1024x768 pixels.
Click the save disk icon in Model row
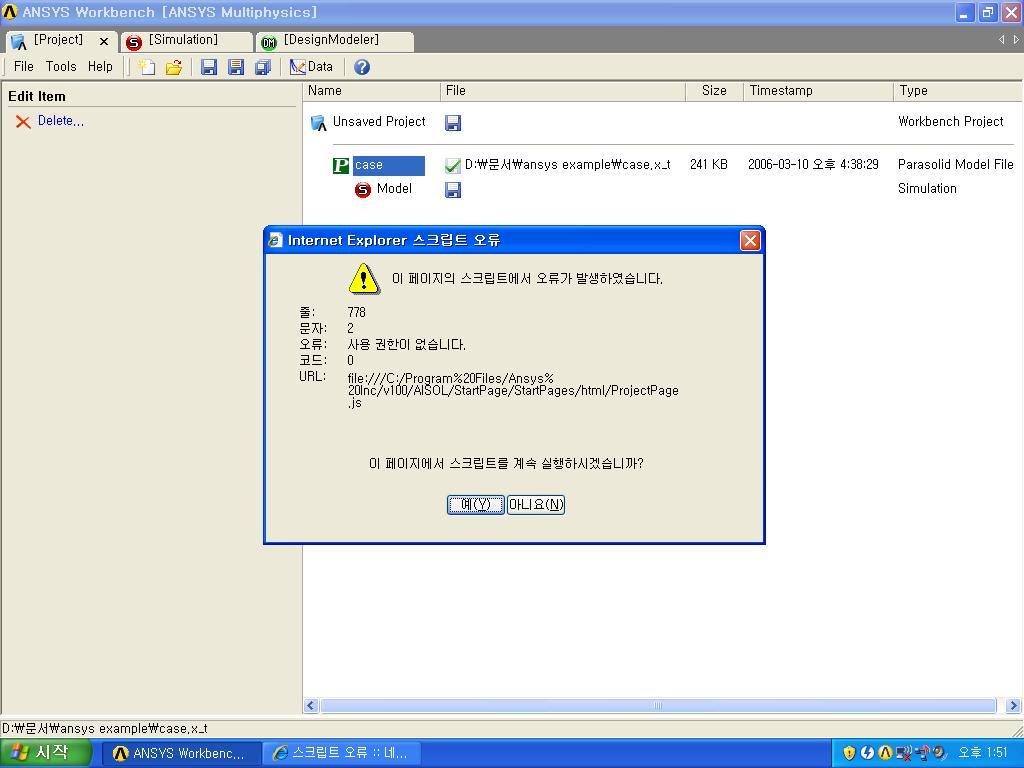(x=453, y=189)
